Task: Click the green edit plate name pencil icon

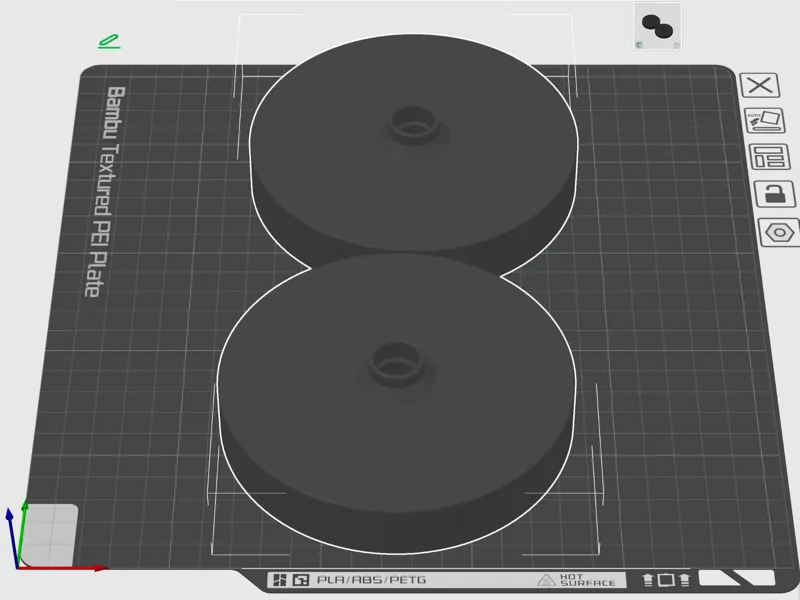Action: coord(109,42)
